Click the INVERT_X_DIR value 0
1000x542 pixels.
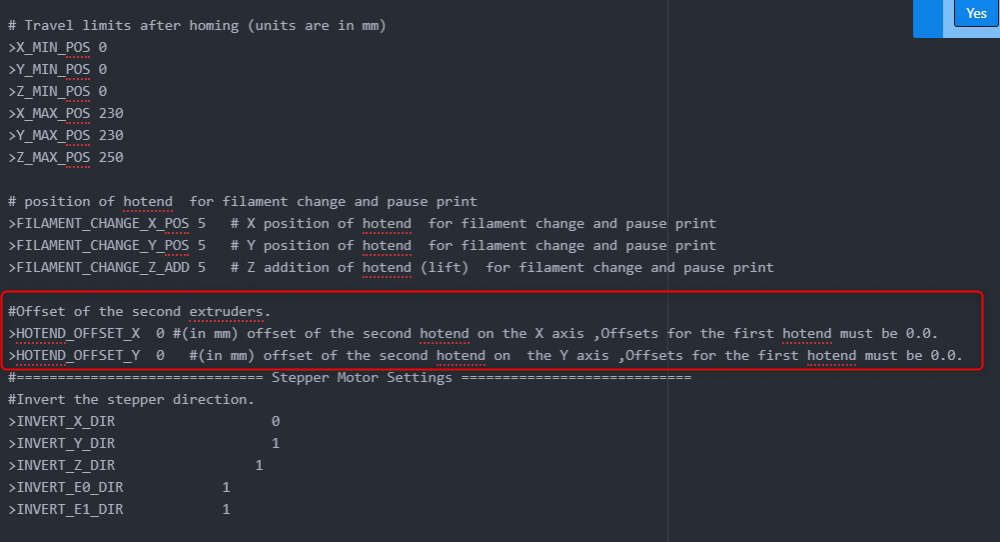click(275, 422)
